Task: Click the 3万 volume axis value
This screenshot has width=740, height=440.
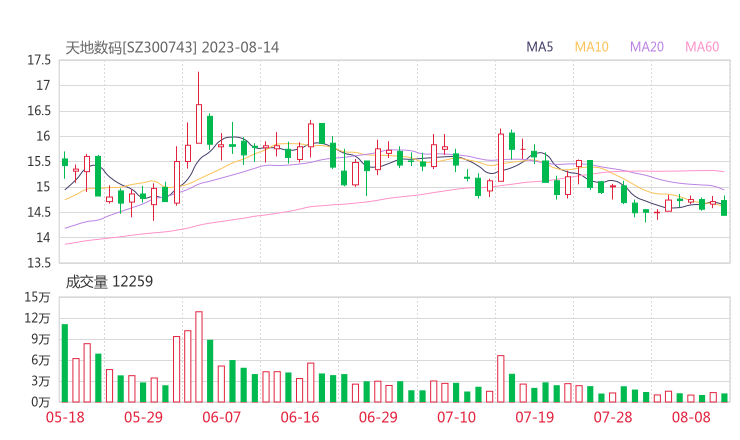Action: [41, 381]
